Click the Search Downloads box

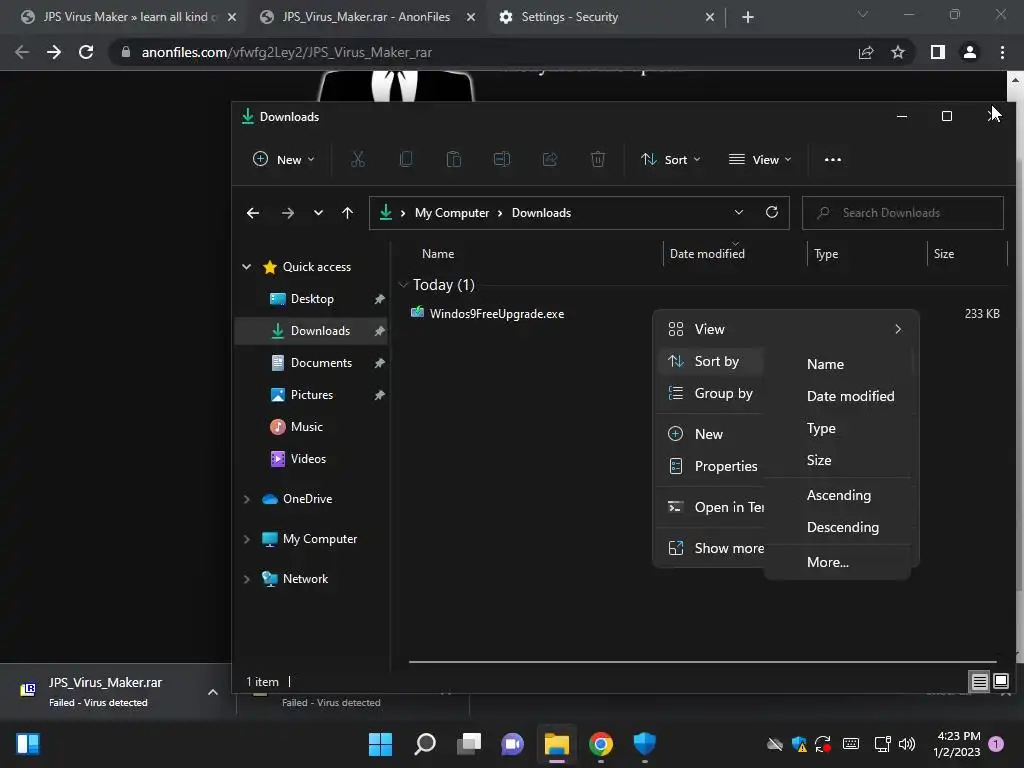point(903,213)
